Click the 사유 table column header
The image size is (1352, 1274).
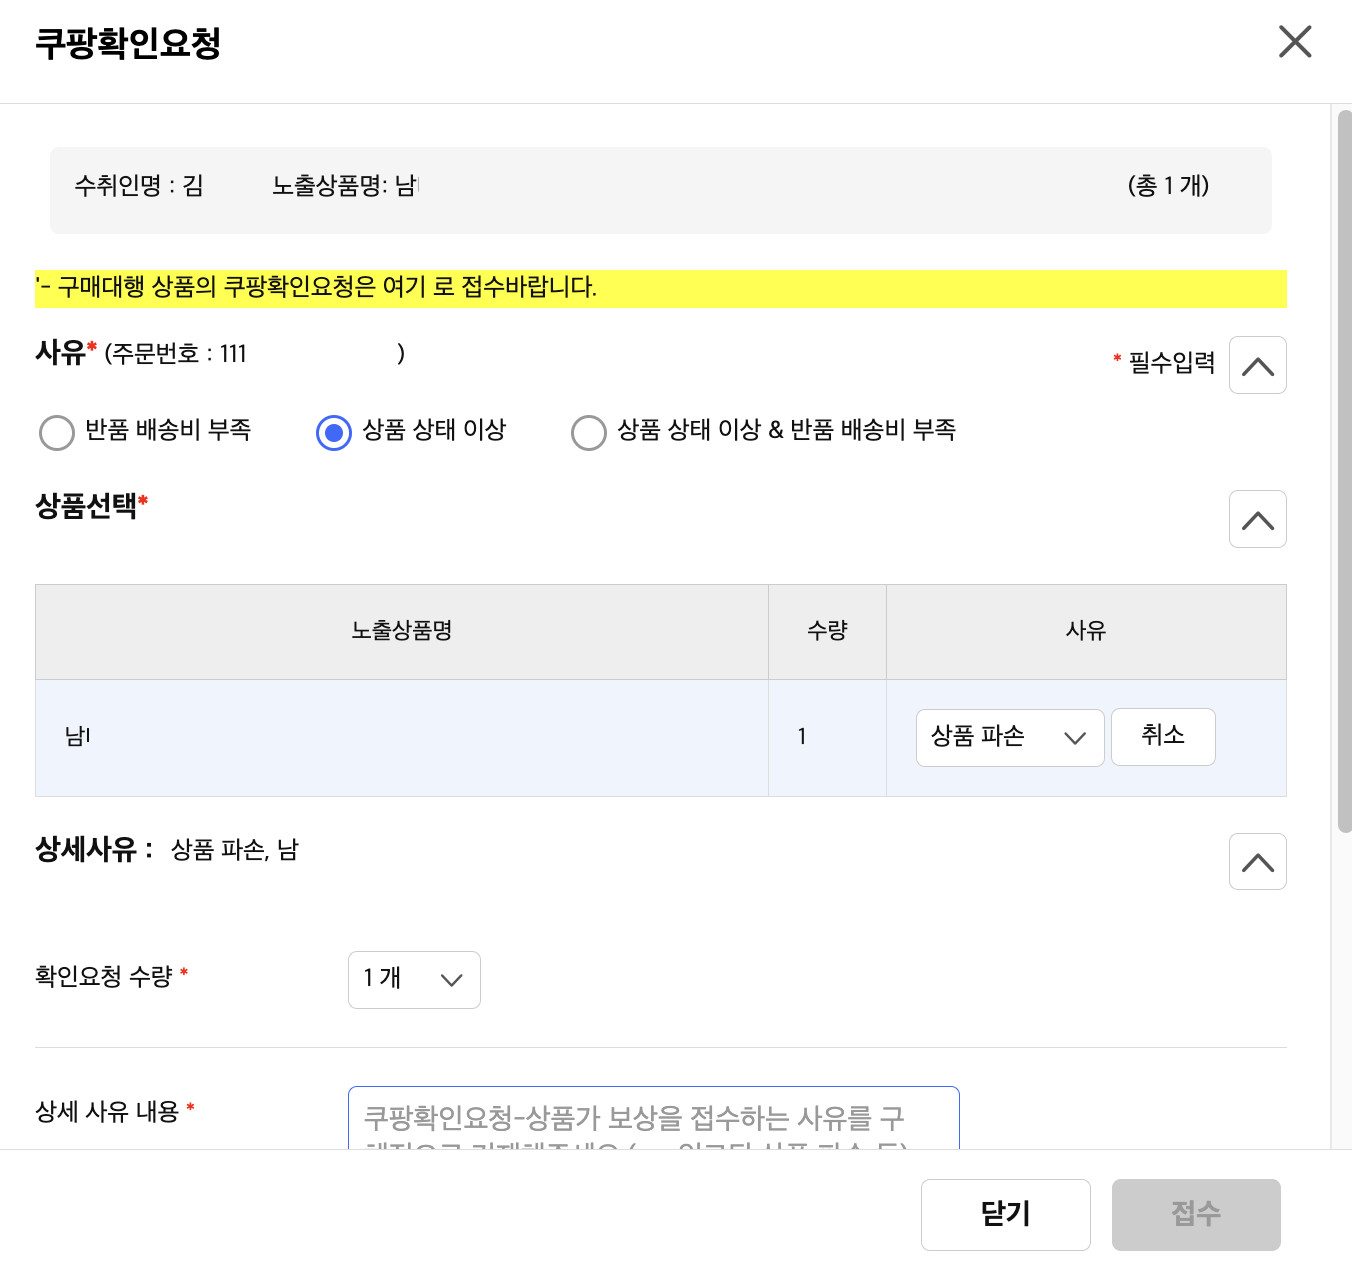click(x=1086, y=631)
